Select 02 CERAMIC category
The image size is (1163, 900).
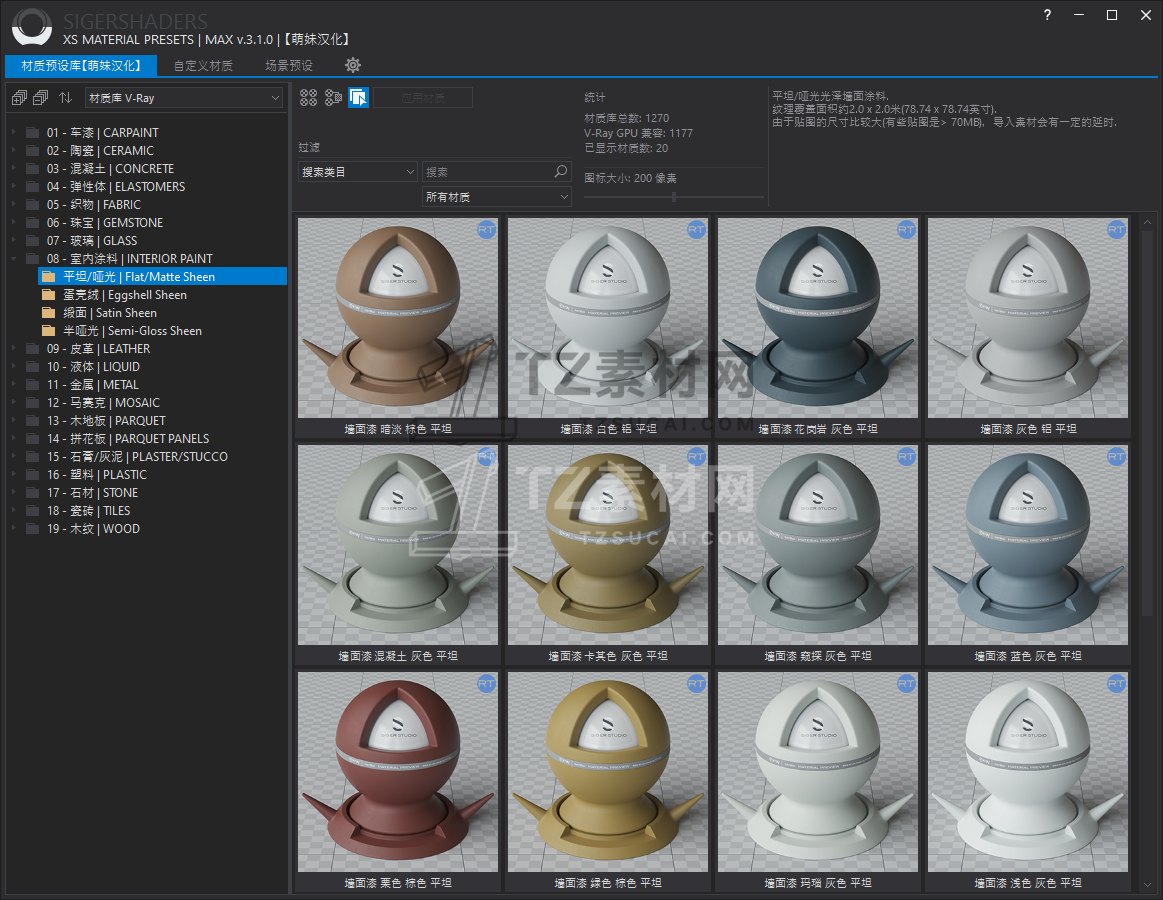tap(100, 151)
